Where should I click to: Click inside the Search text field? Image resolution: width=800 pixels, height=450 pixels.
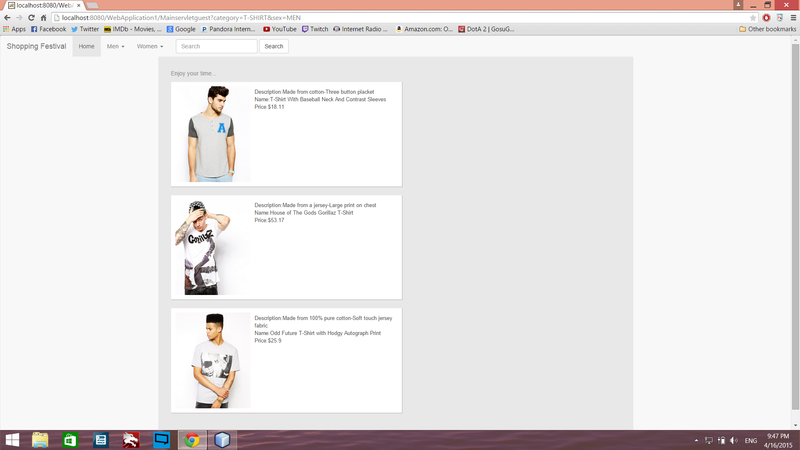tap(217, 46)
